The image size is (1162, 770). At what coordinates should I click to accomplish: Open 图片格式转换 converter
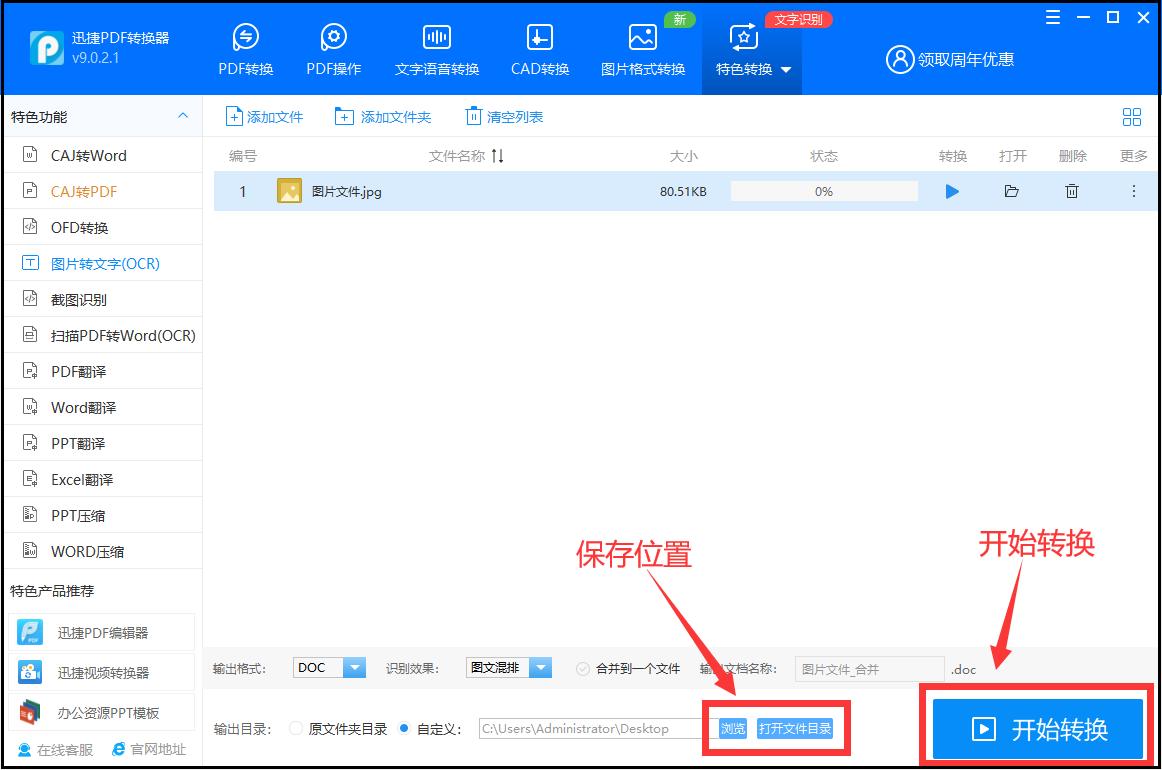[x=641, y=47]
